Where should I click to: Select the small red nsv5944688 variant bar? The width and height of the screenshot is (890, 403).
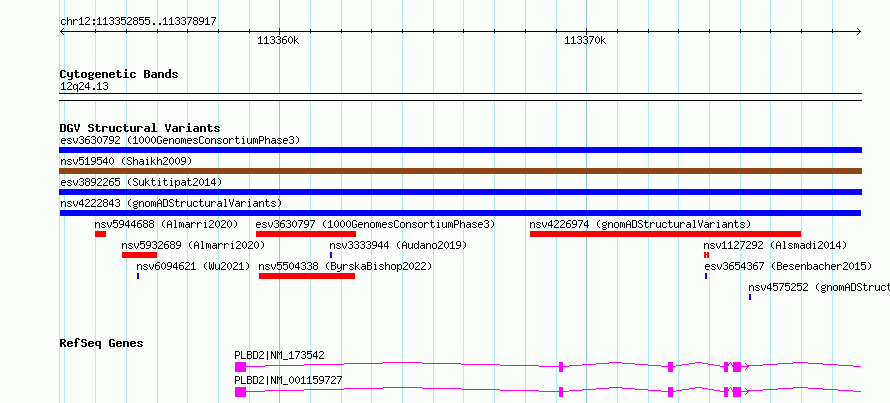point(100,234)
